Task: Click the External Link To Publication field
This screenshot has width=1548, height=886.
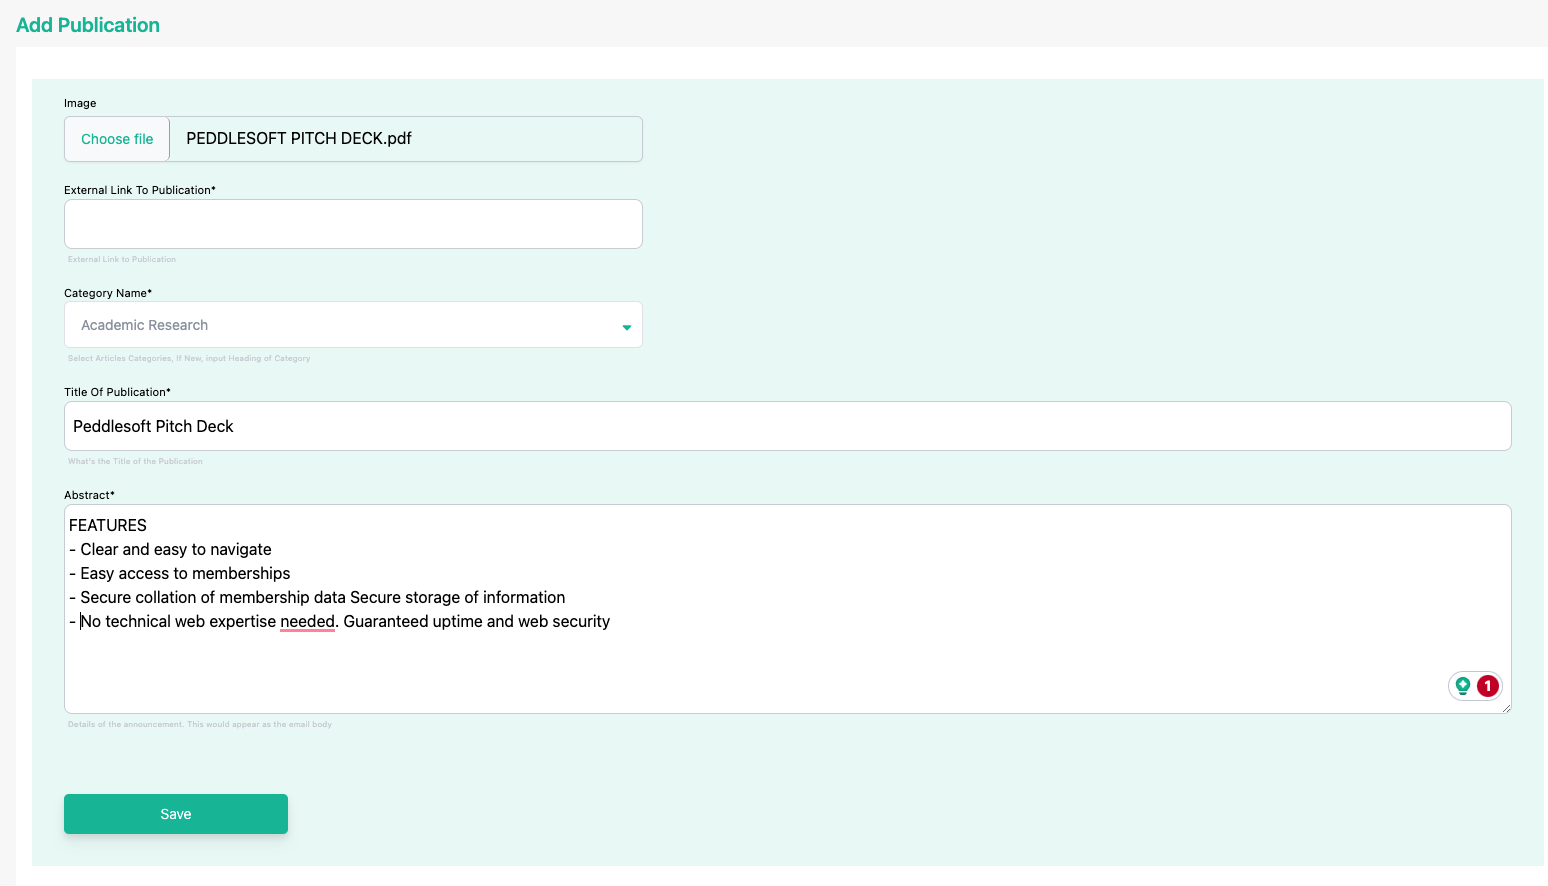Action: point(353,224)
